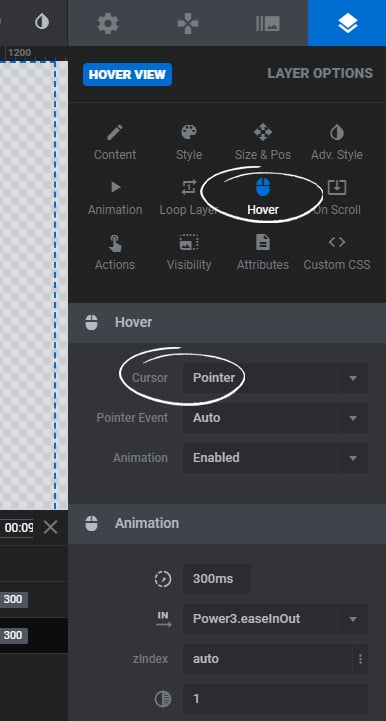Screen dimensions: 386x721
Task: Click the easing IN arrow icon
Action: point(163,619)
